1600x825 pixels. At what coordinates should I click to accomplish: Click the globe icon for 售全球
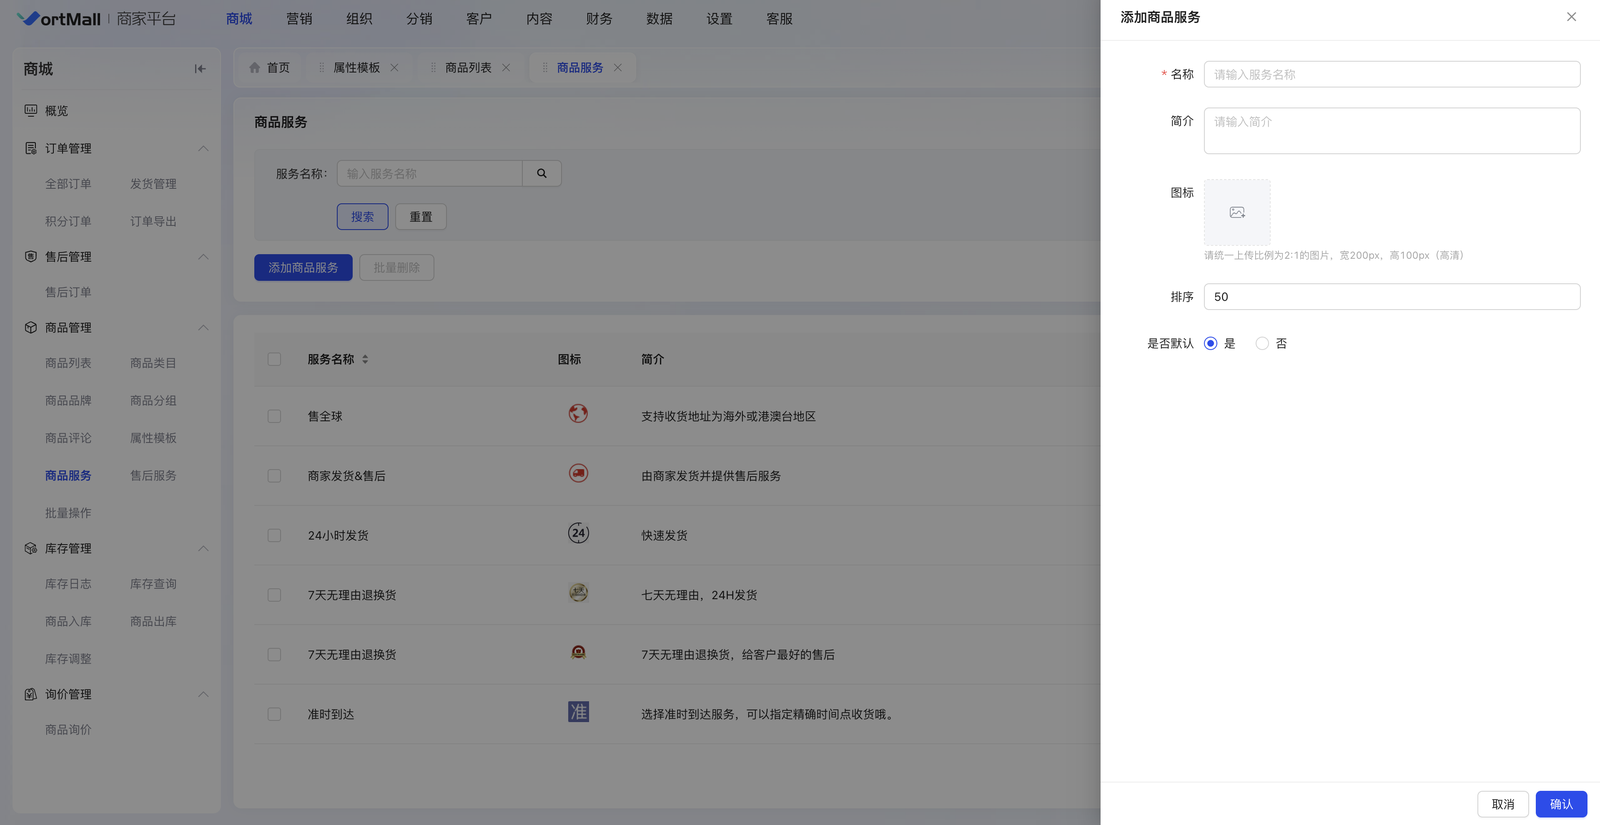578,414
